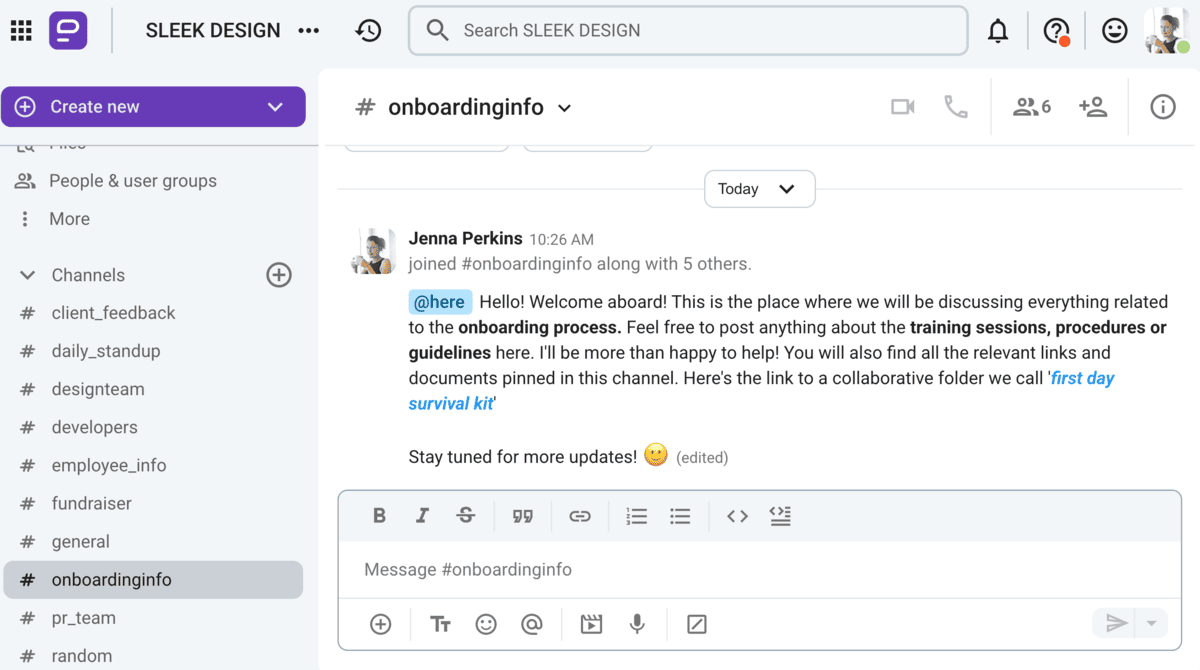Open the history clock icon
1200x670 pixels.
(x=368, y=31)
